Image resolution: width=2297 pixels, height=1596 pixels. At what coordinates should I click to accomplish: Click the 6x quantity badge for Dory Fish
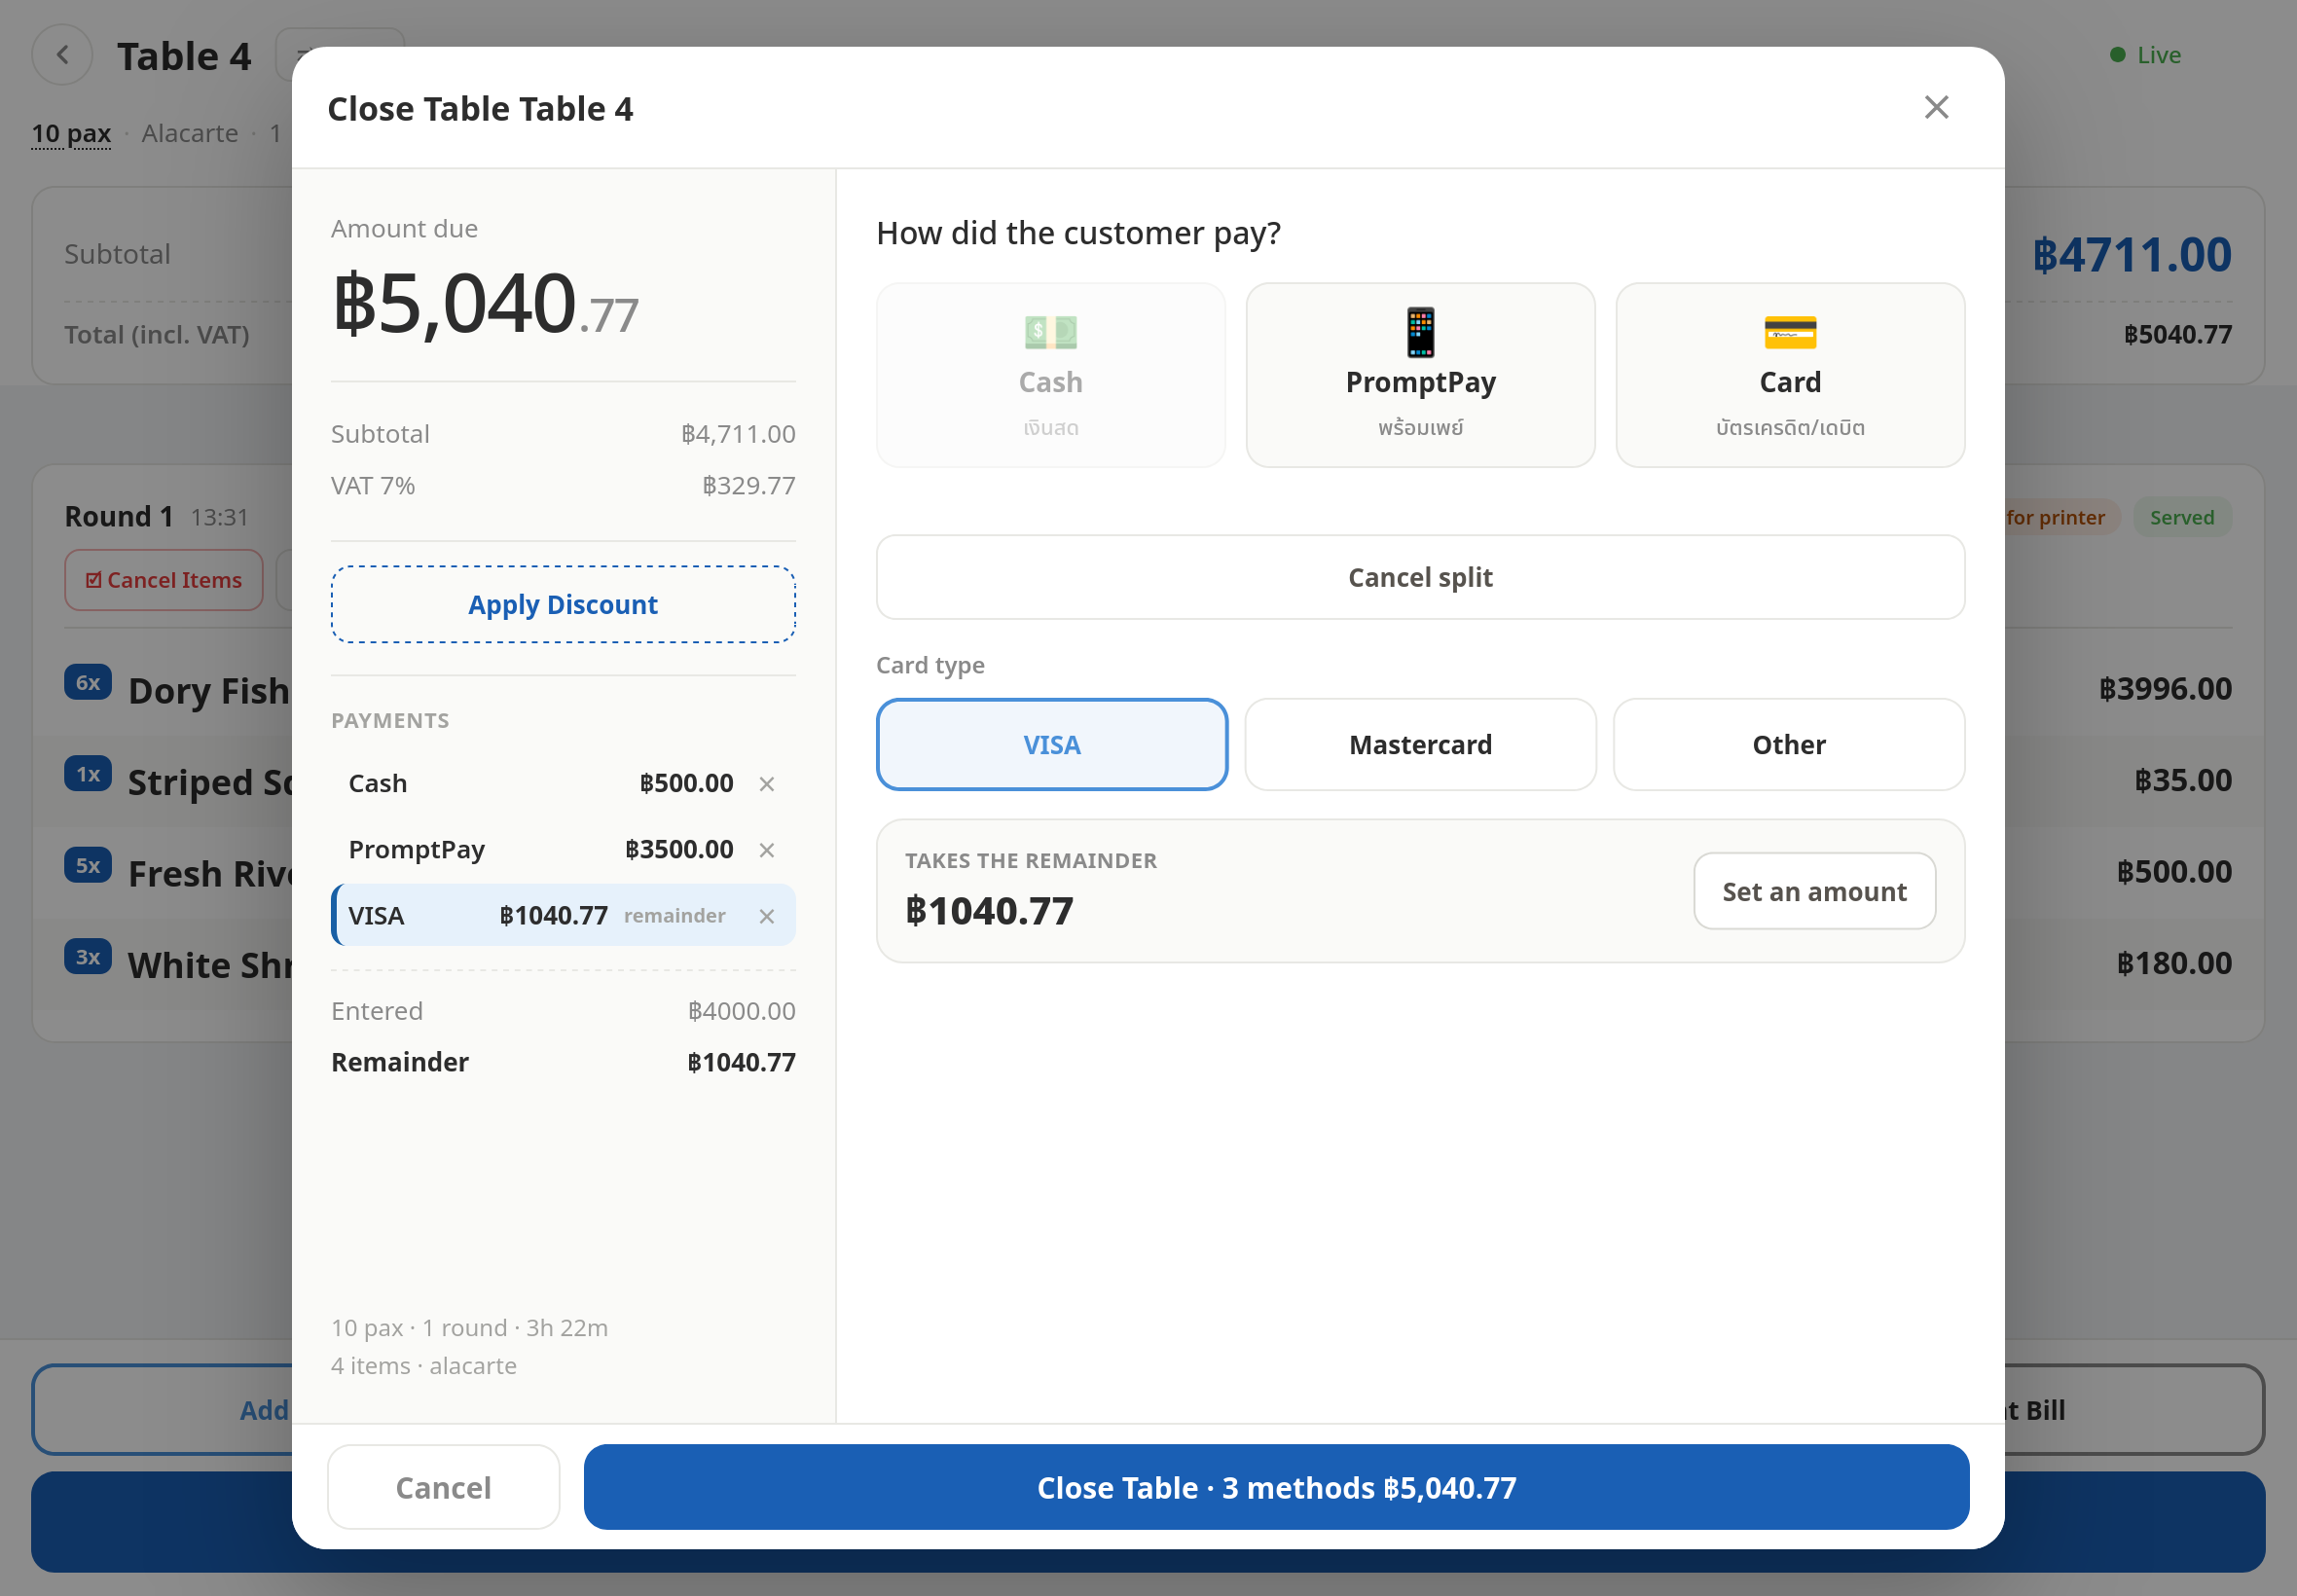pyautogui.click(x=88, y=682)
